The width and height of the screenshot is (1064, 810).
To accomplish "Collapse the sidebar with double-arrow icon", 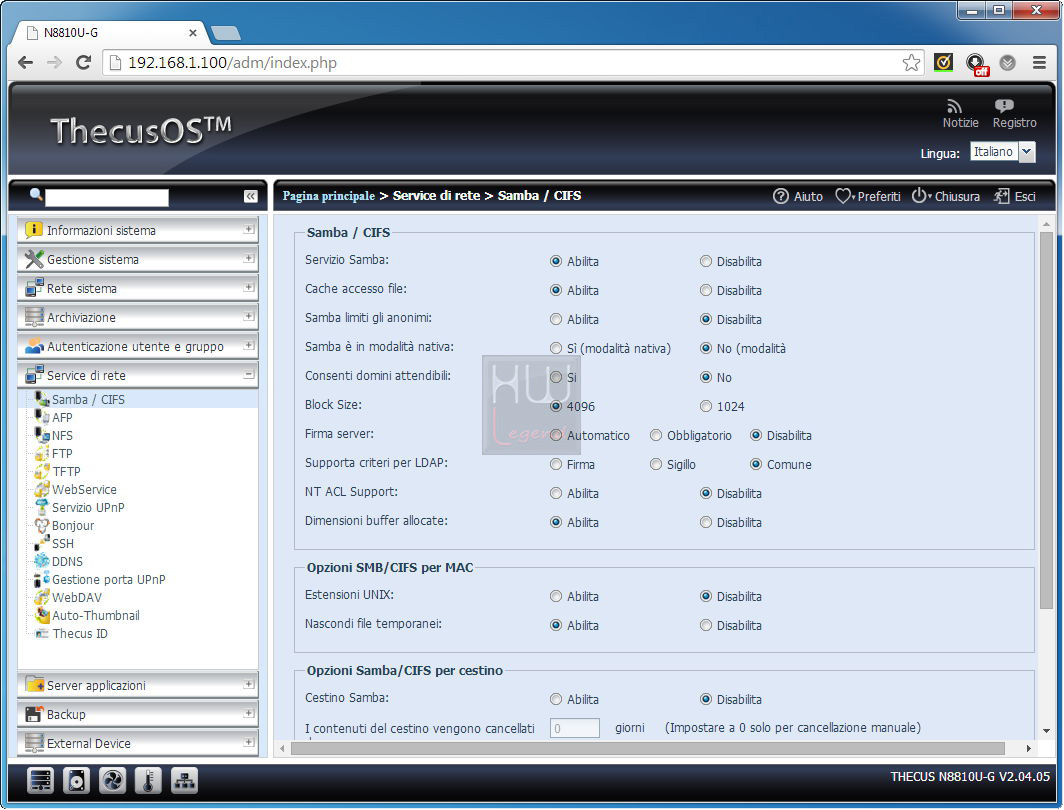I will pyautogui.click(x=250, y=196).
